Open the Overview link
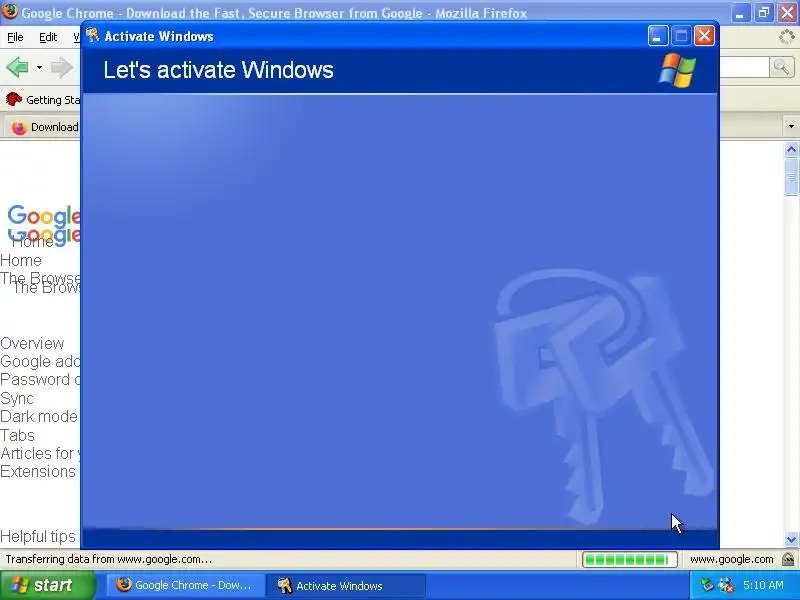This screenshot has height=600, width=800. [32, 343]
